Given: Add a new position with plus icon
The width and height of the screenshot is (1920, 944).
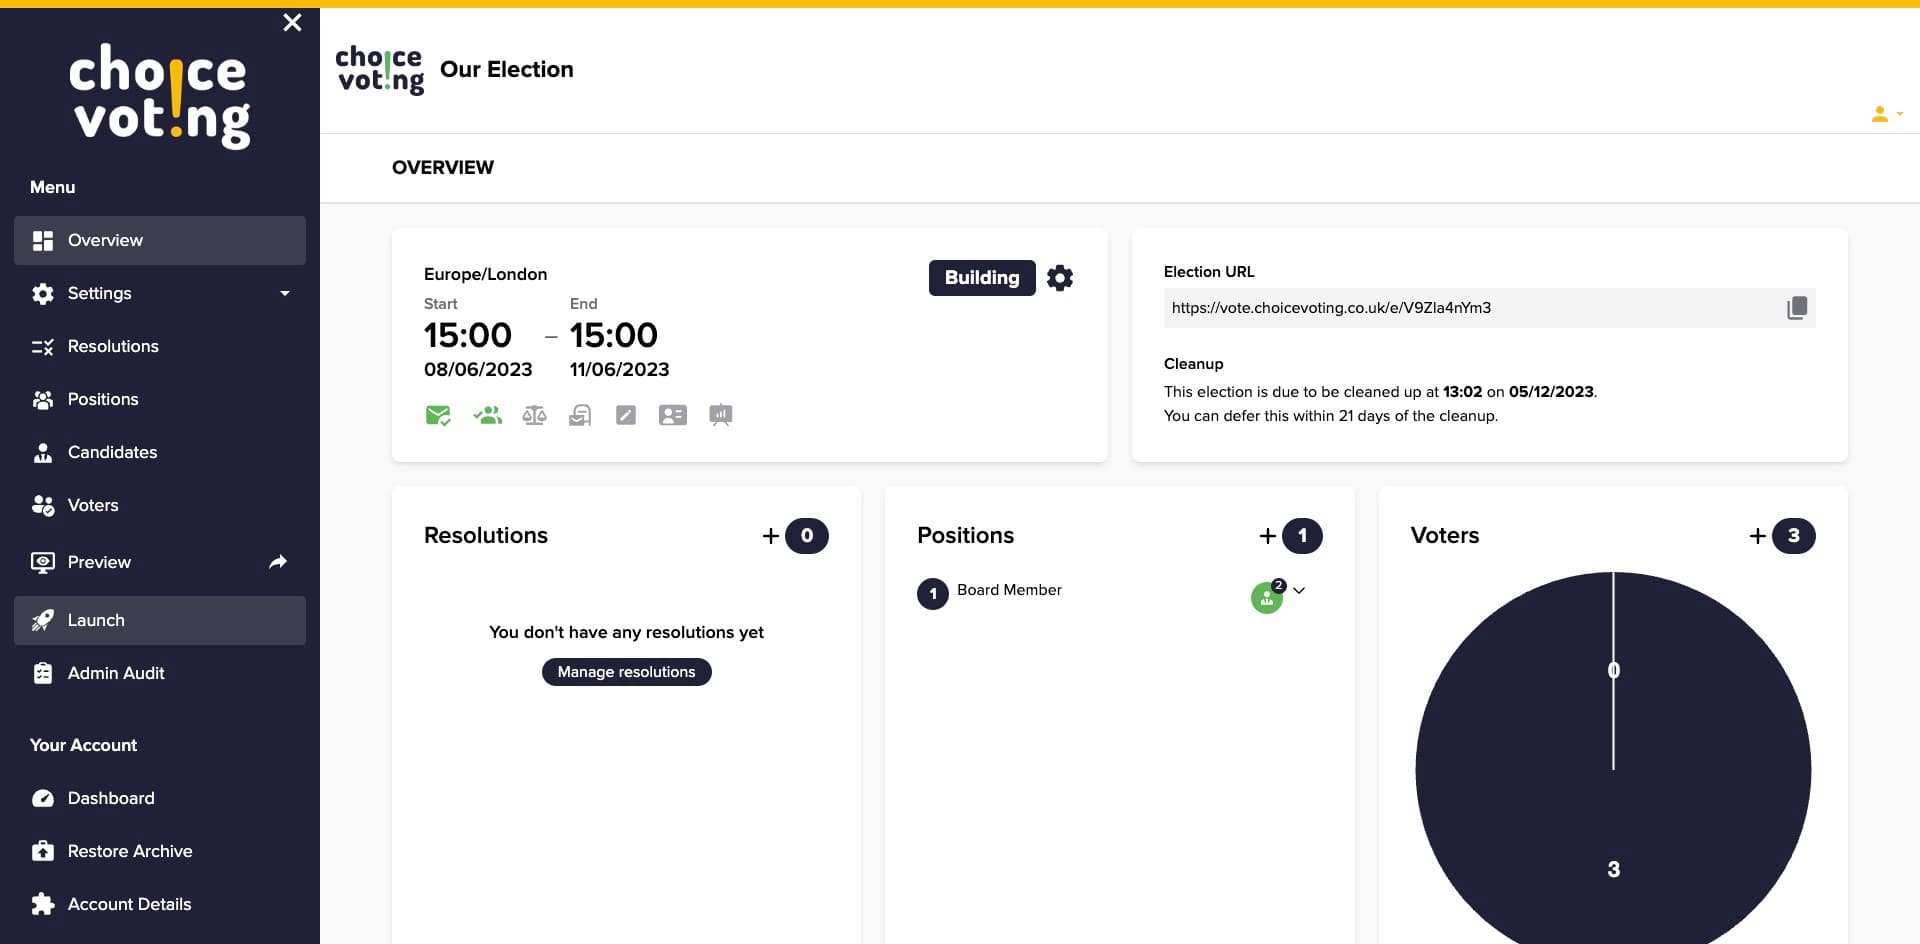Looking at the screenshot, I should (x=1268, y=536).
